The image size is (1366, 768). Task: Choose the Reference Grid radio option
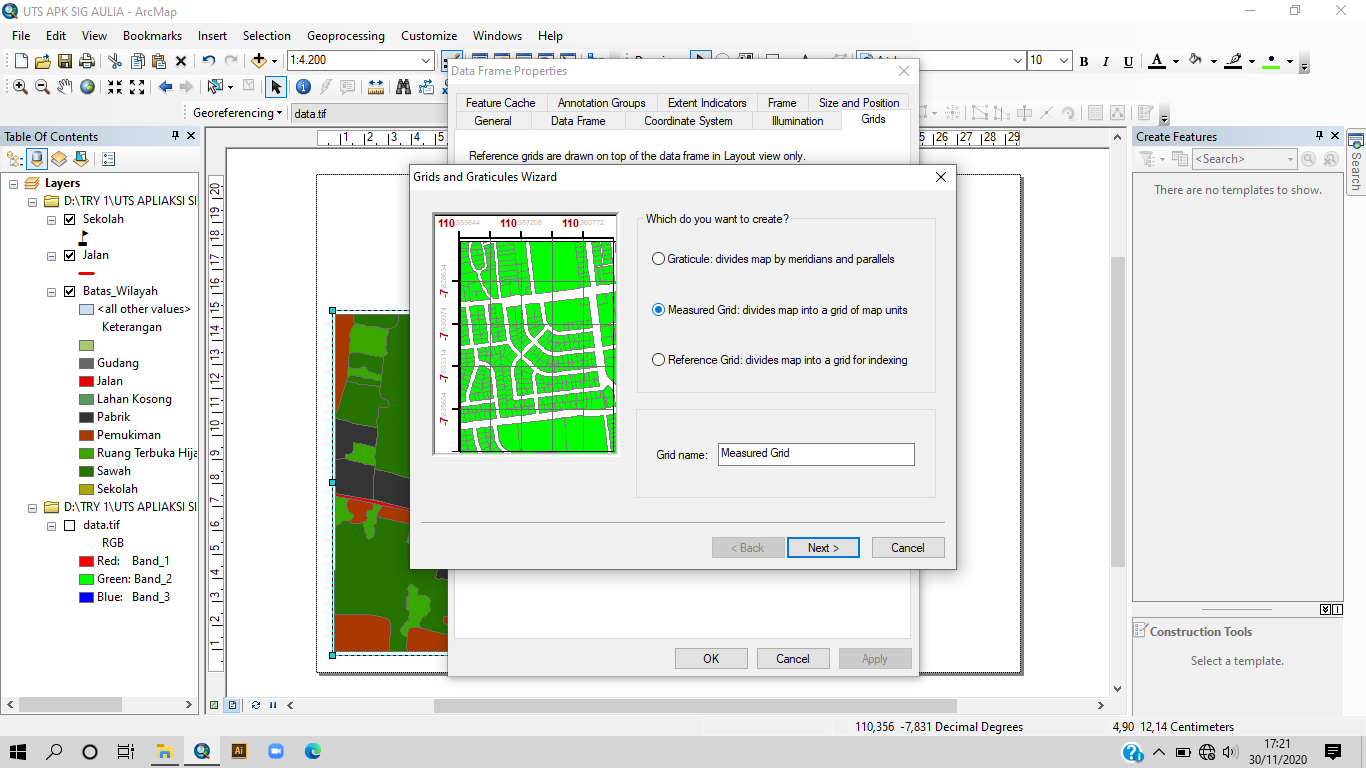(x=658, y=360)
